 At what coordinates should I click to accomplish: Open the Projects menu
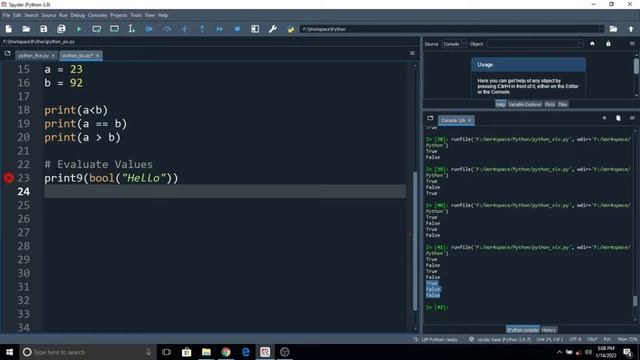(118, 15)
